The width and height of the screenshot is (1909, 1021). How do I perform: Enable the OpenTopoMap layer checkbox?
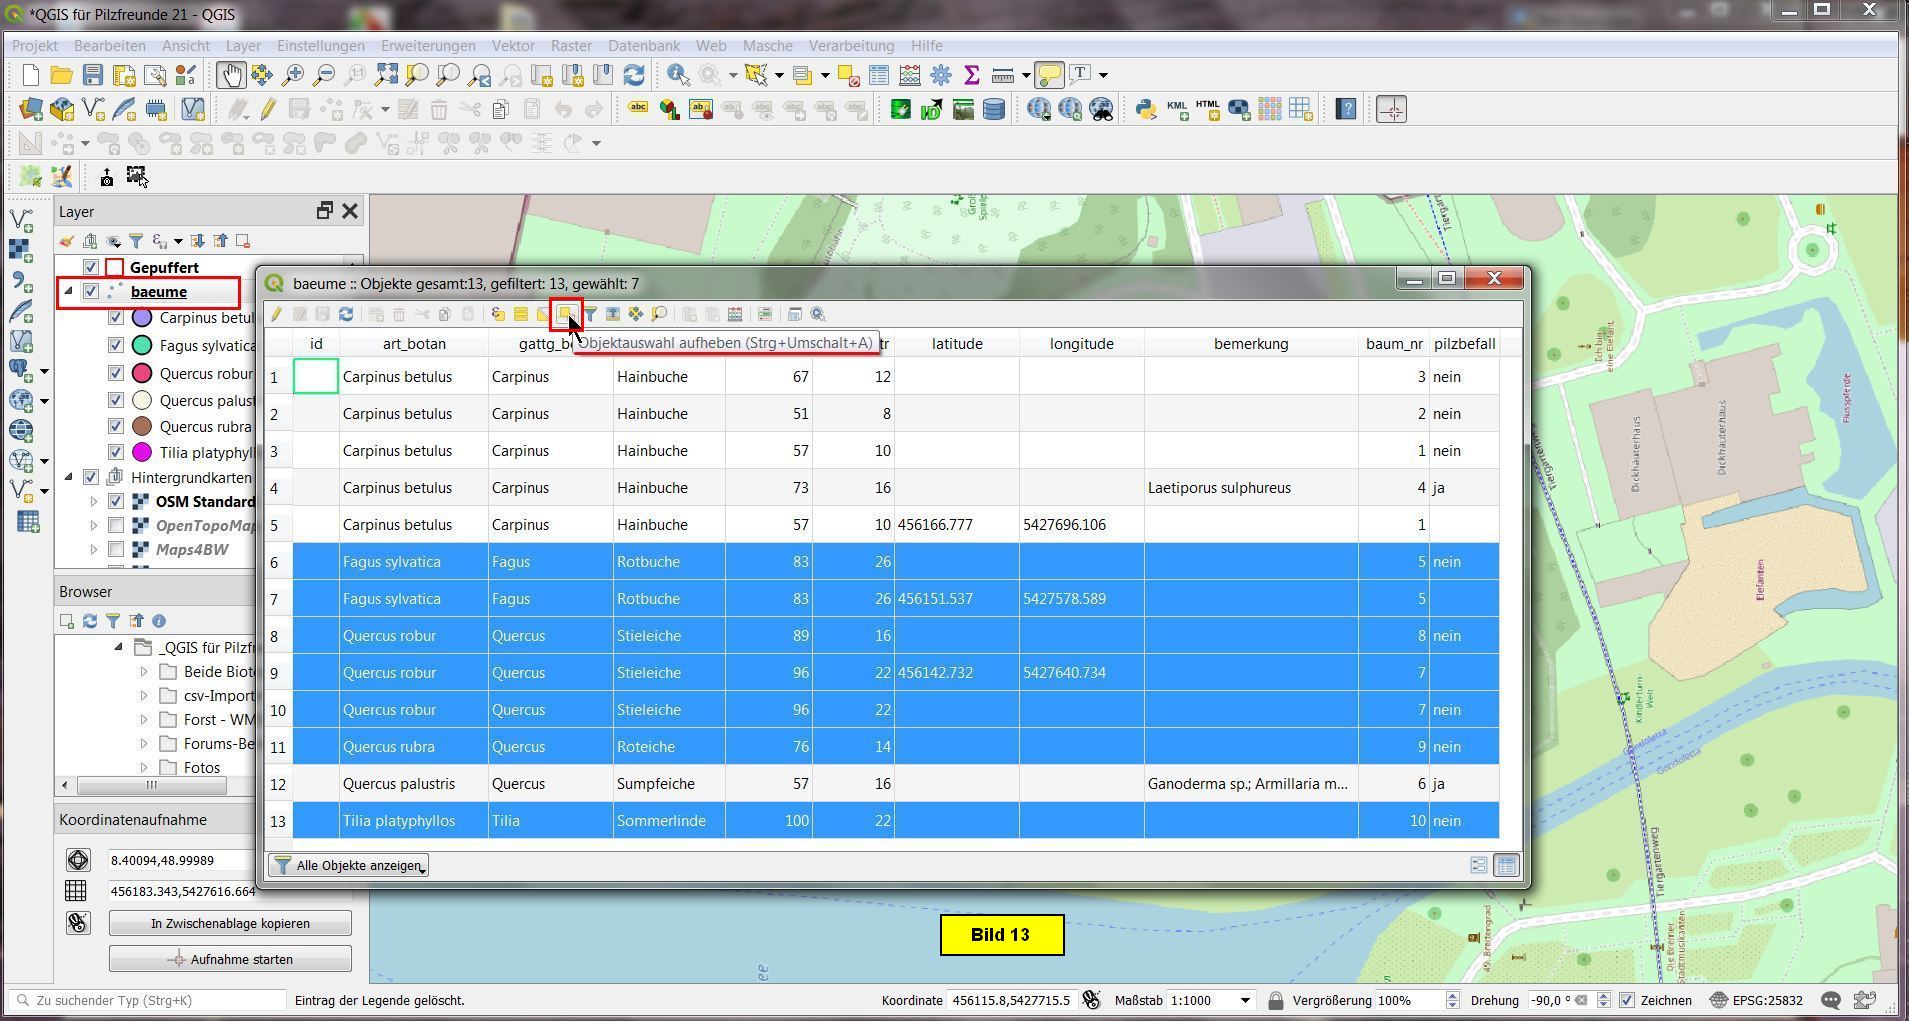[116, 525]
